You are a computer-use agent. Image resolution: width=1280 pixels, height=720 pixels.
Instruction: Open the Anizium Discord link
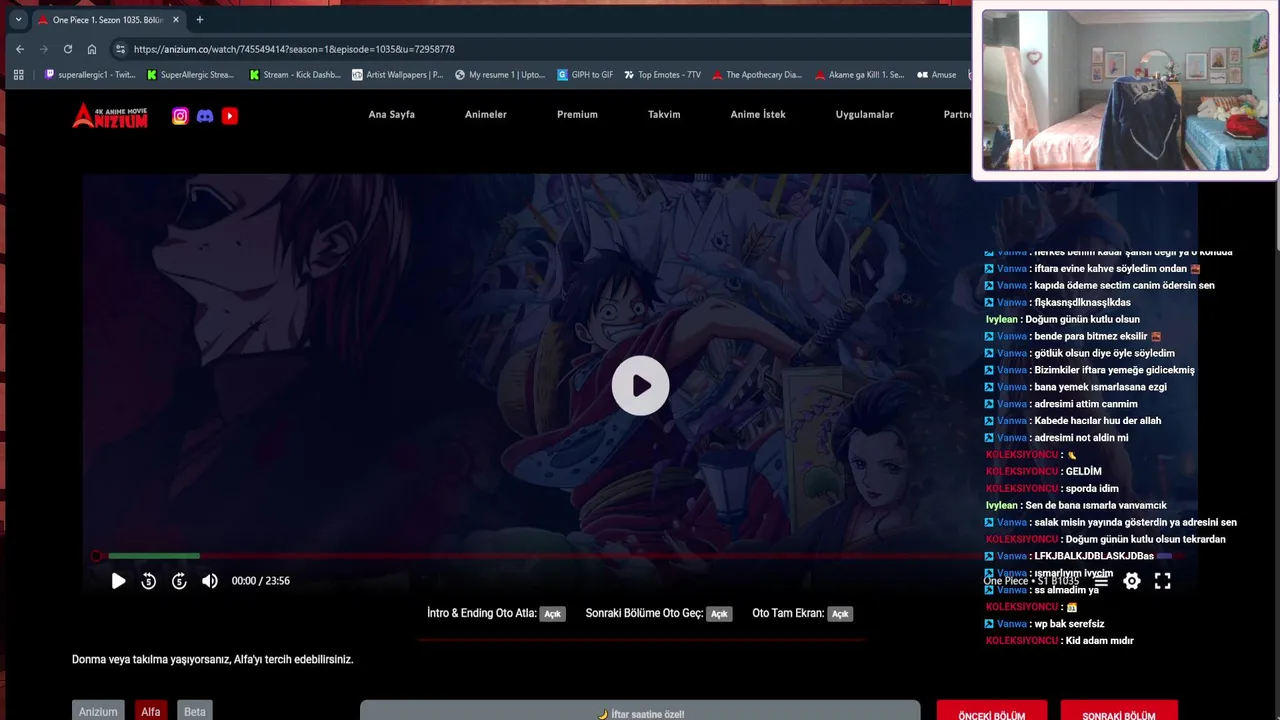point(205,116)
